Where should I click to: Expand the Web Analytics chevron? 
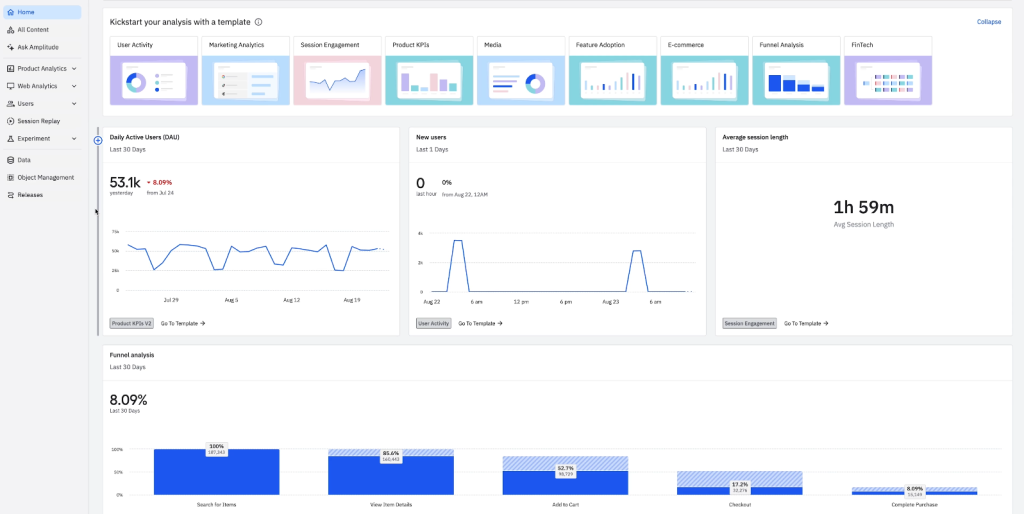(x=74, y=86)
